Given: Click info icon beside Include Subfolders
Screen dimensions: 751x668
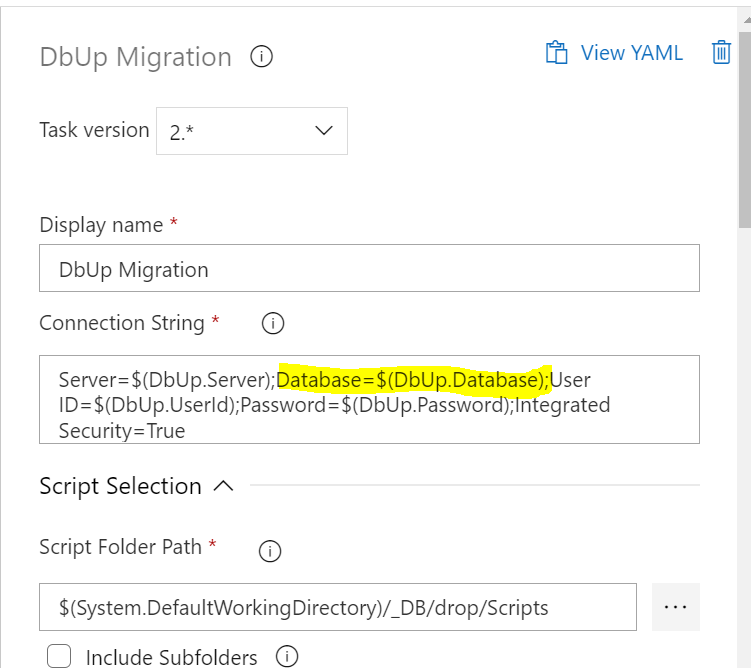Looking at the screenshot, I should [x=287, y=657].
